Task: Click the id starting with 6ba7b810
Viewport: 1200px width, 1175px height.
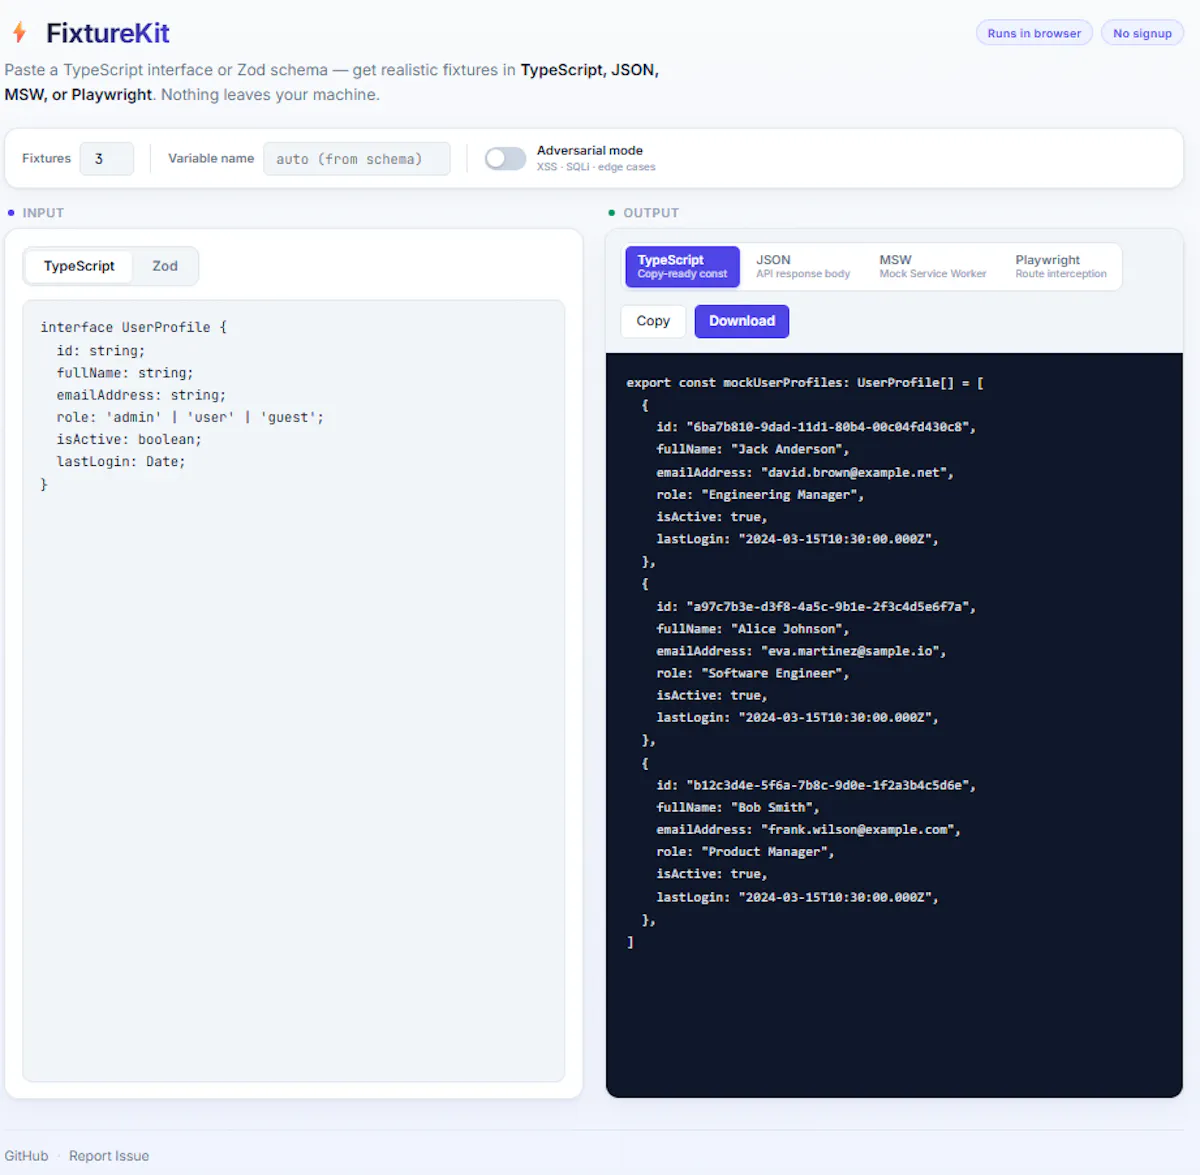Action: pos(816,427)
